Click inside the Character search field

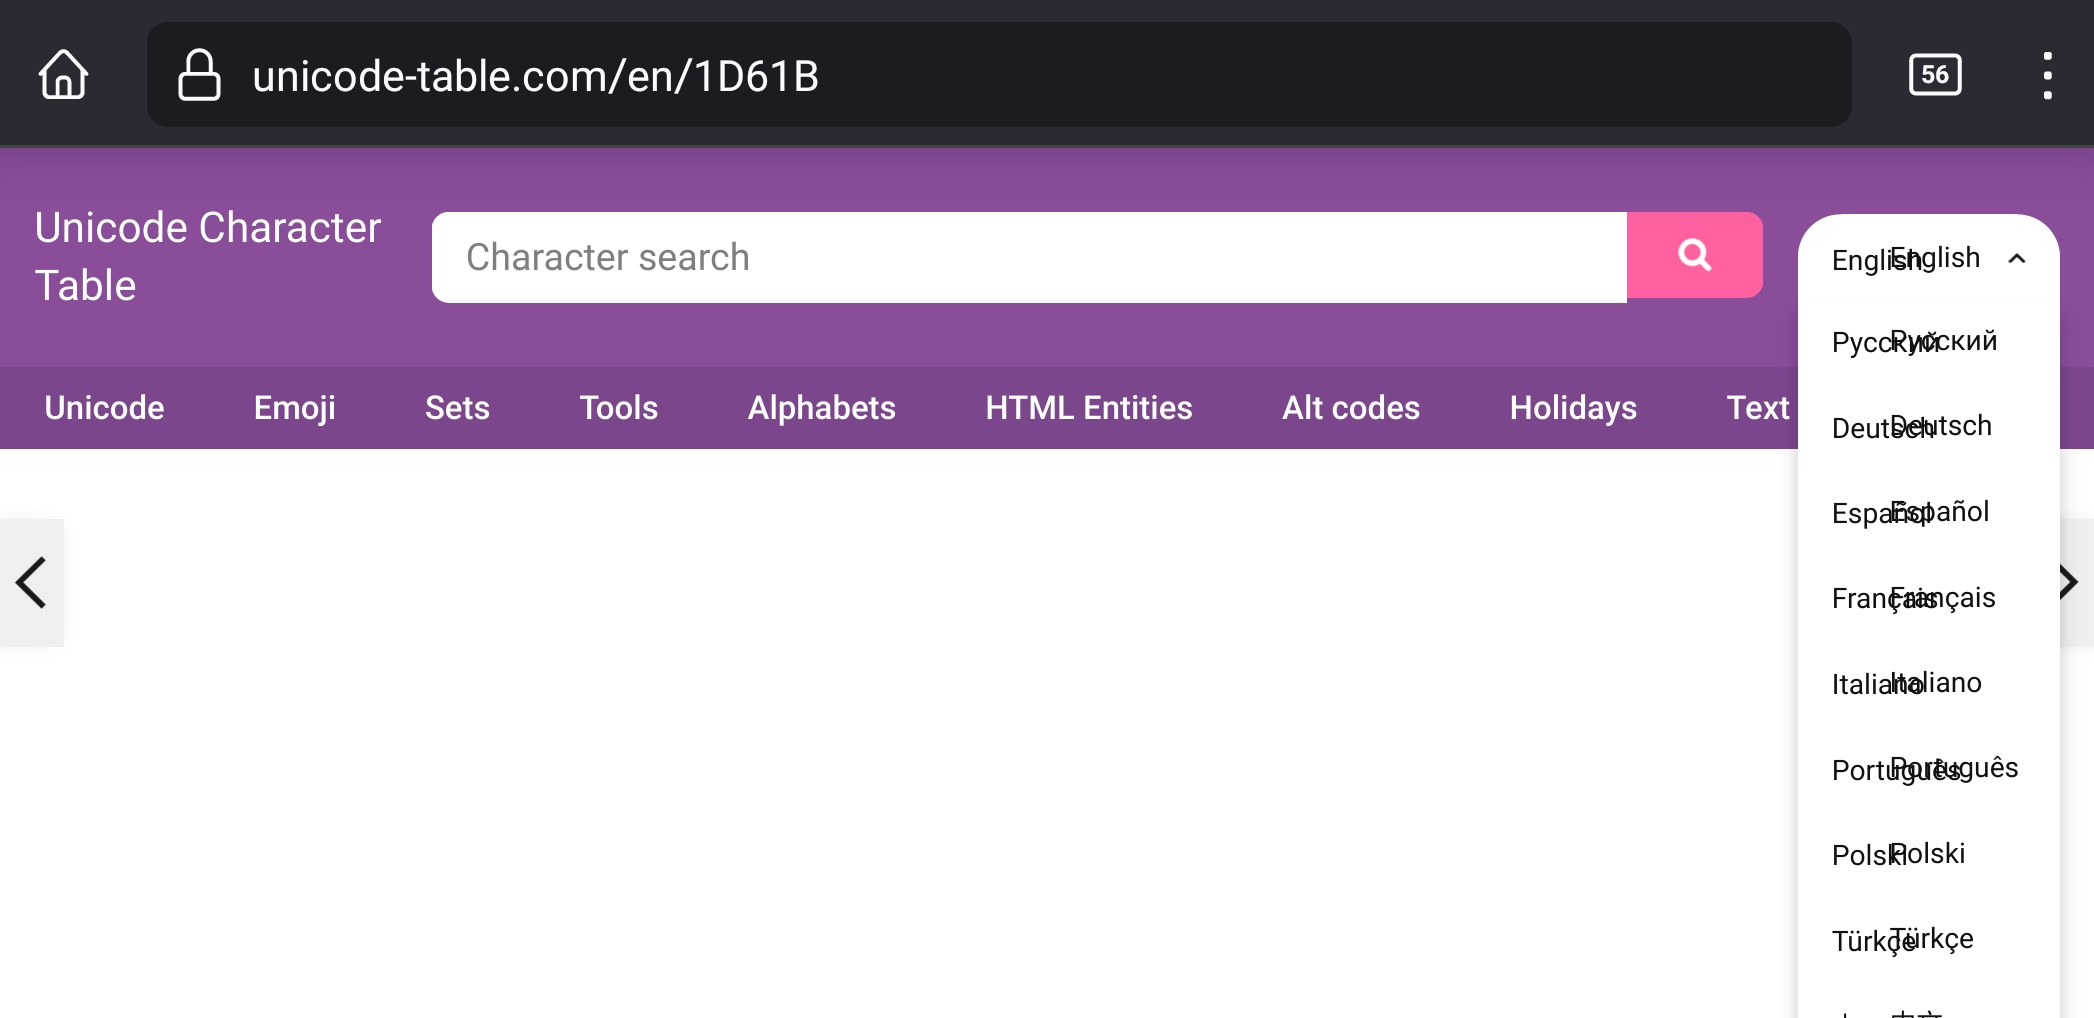coord(1000,256)
